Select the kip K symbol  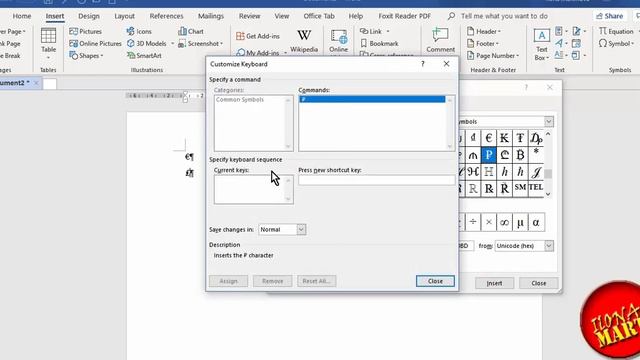[x=504, y=138]
